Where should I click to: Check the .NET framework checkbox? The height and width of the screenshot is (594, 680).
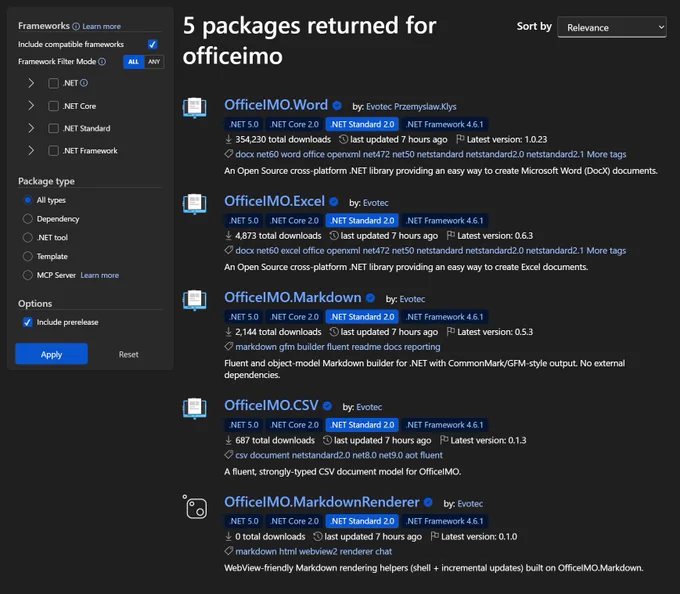pos(53,83)
